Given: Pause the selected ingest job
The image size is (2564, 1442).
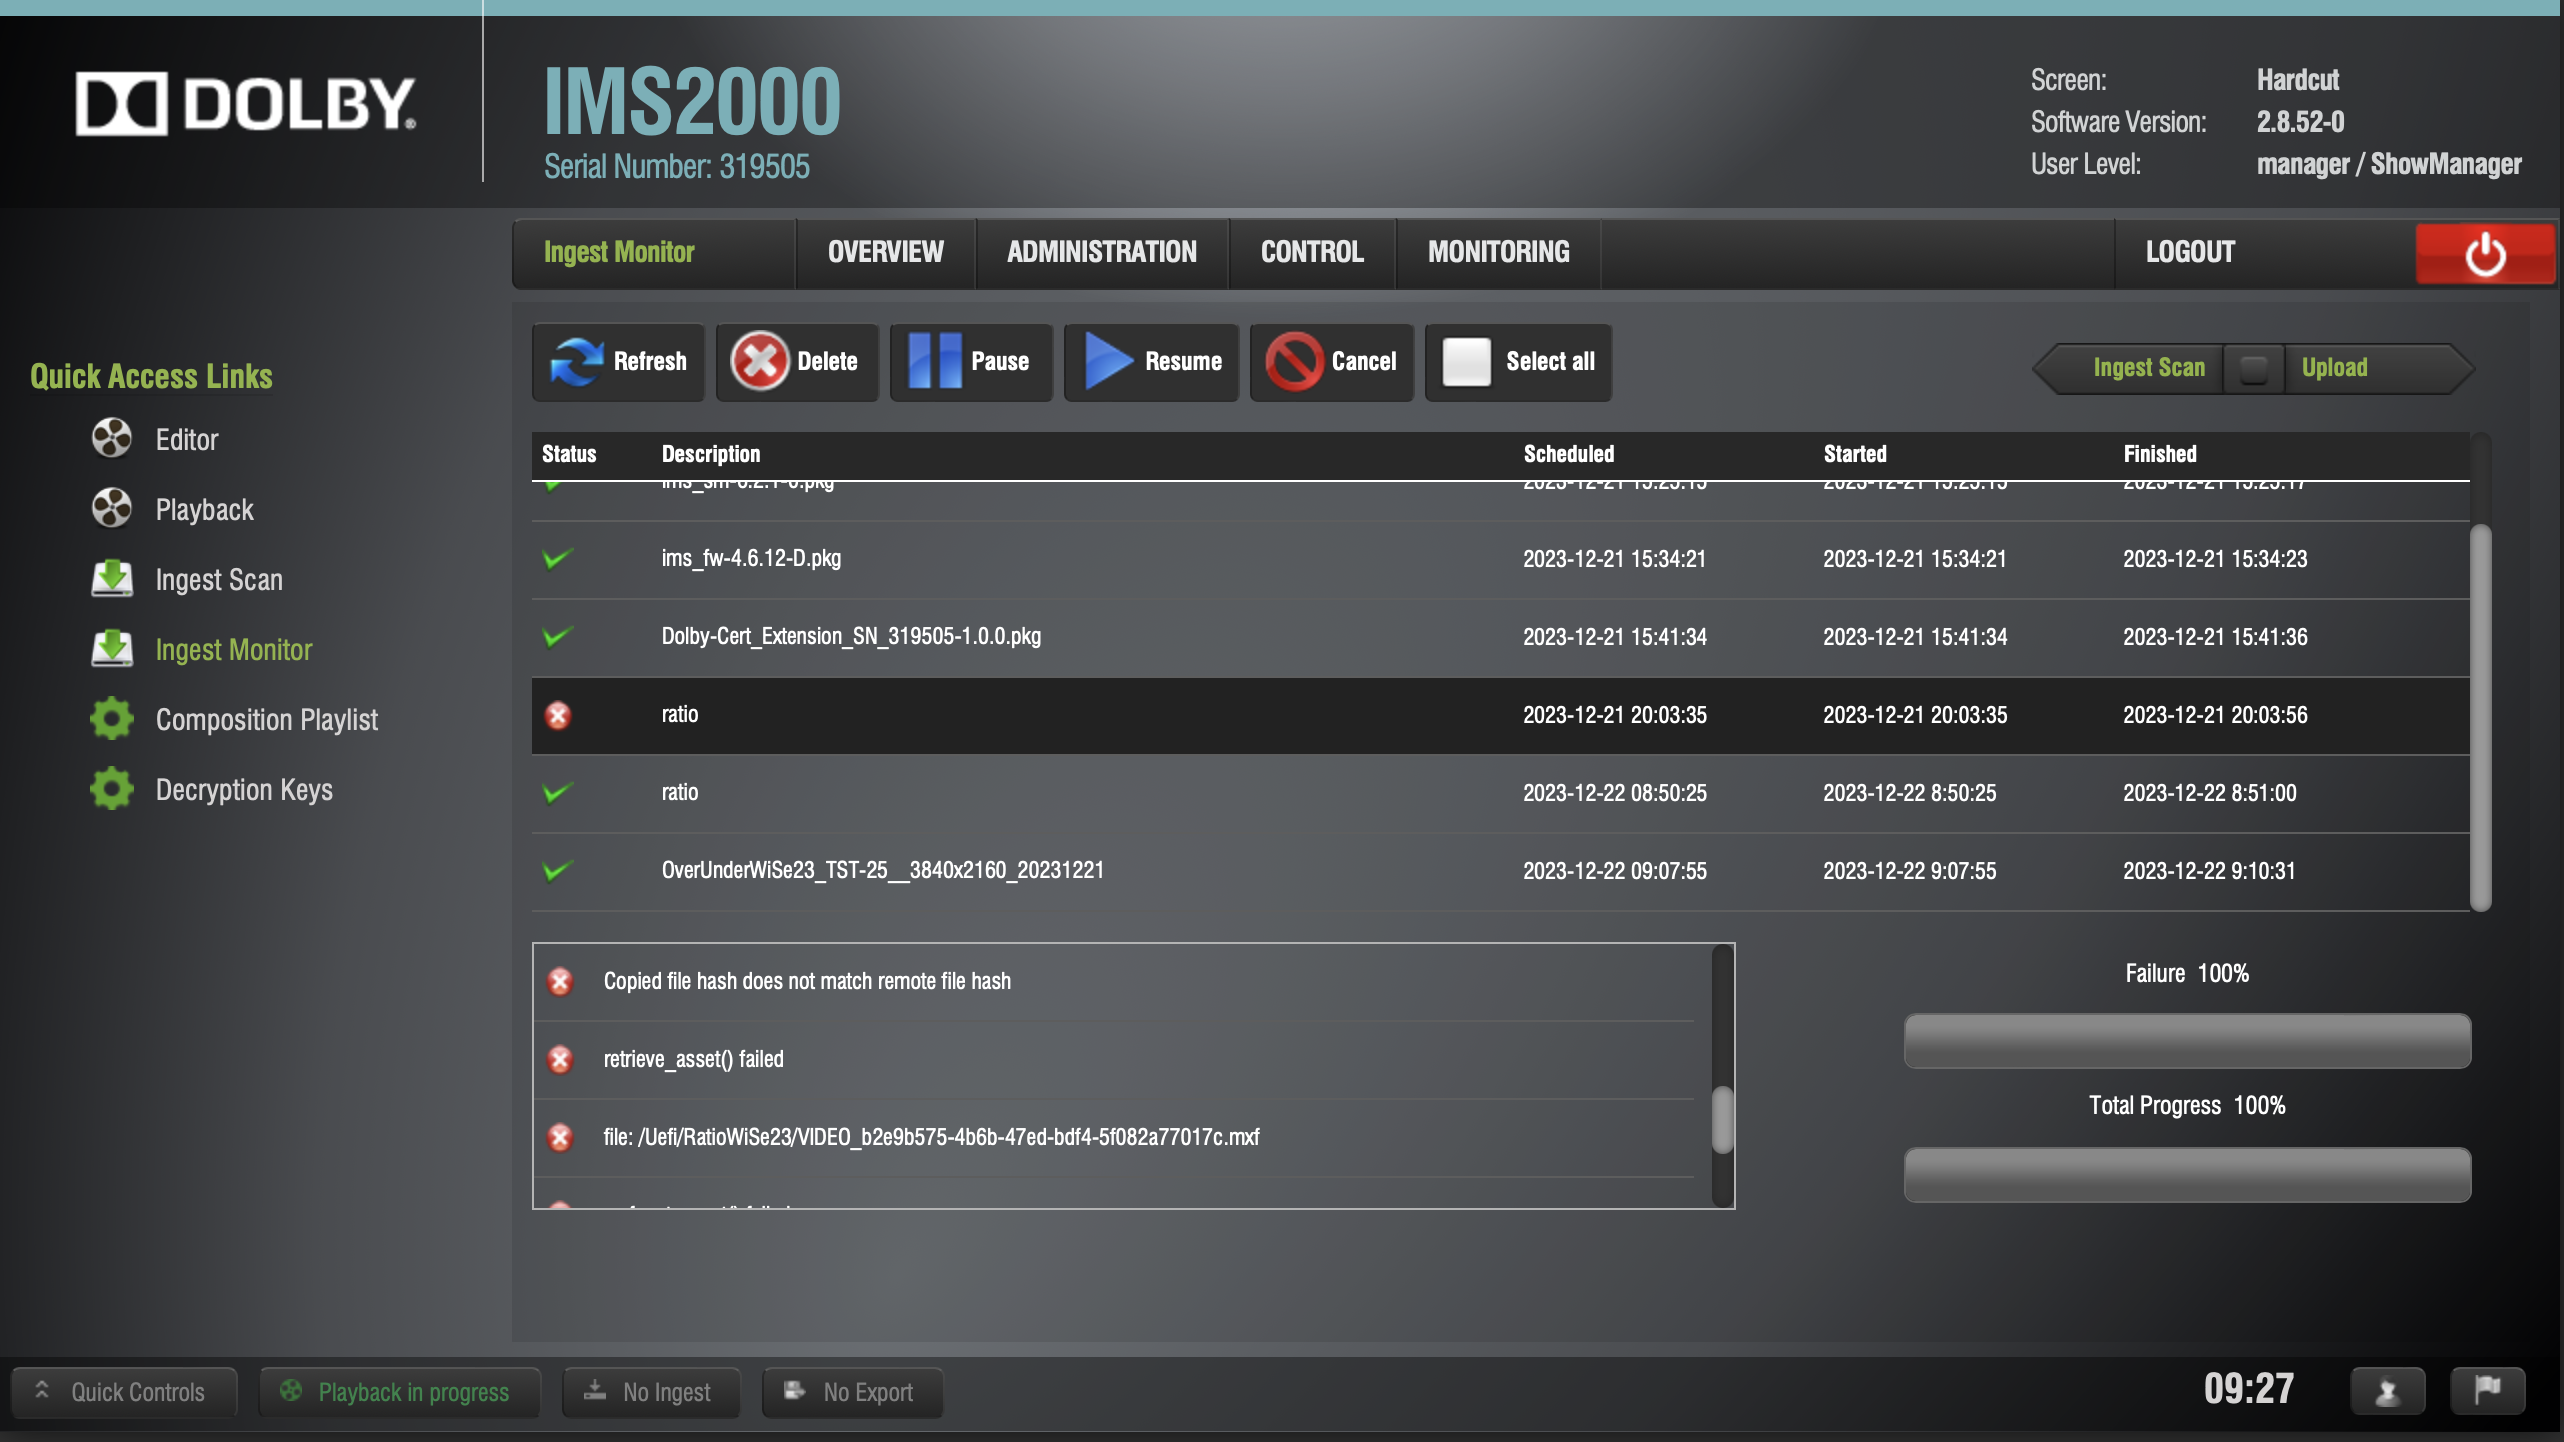Looking at the screenshot, I should point(969,362).
